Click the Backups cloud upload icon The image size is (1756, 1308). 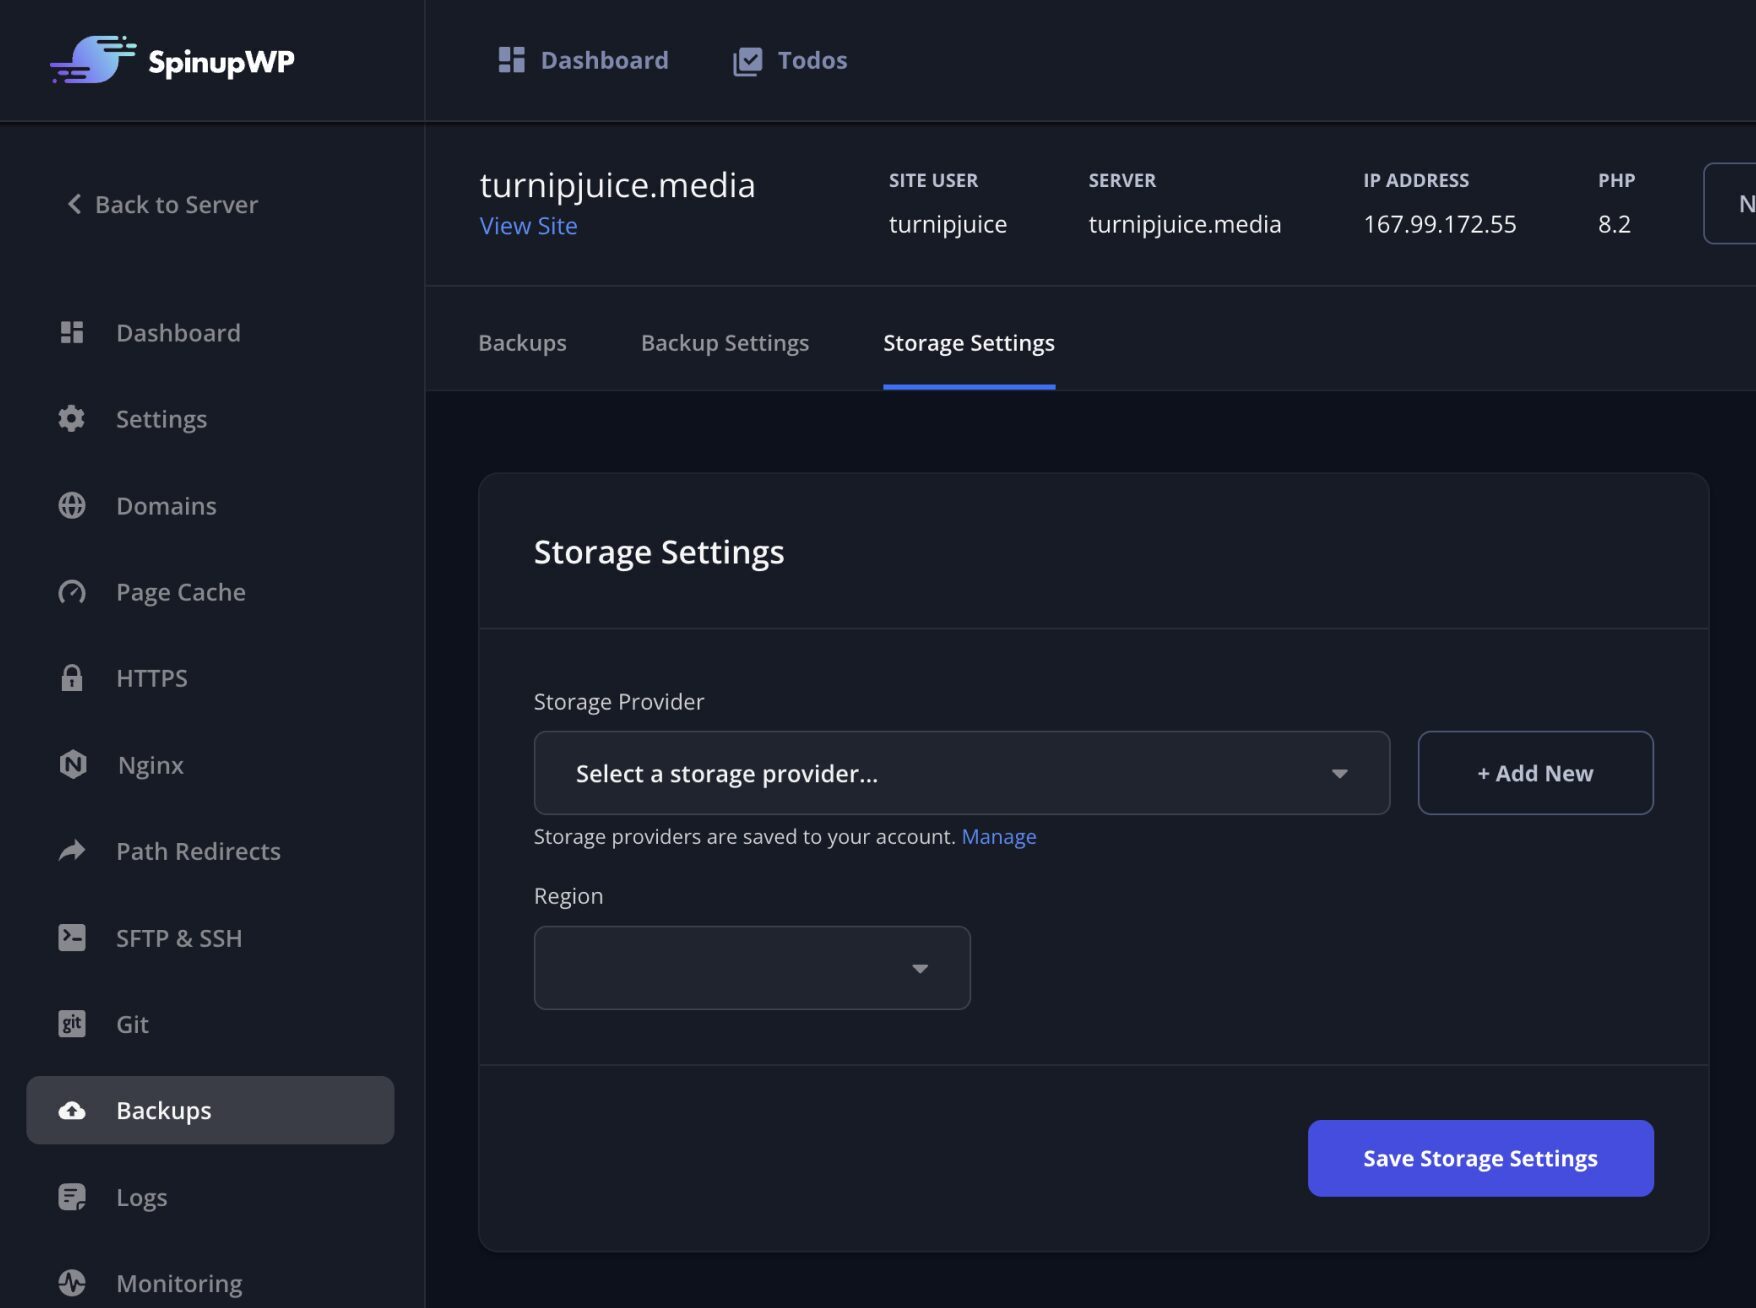[x=72, y=1110]
